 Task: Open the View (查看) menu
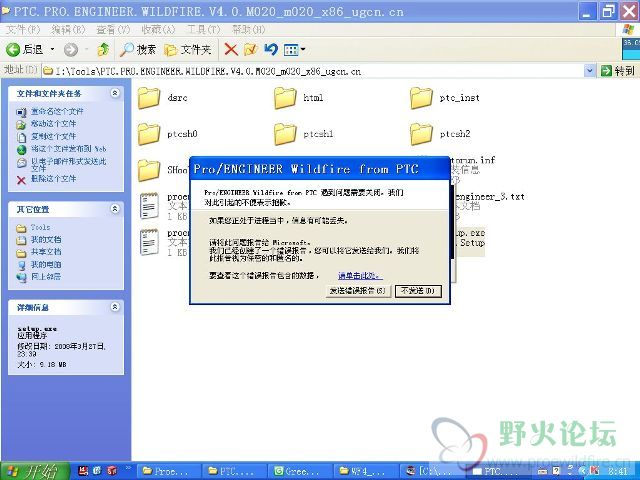click(113, 30)
